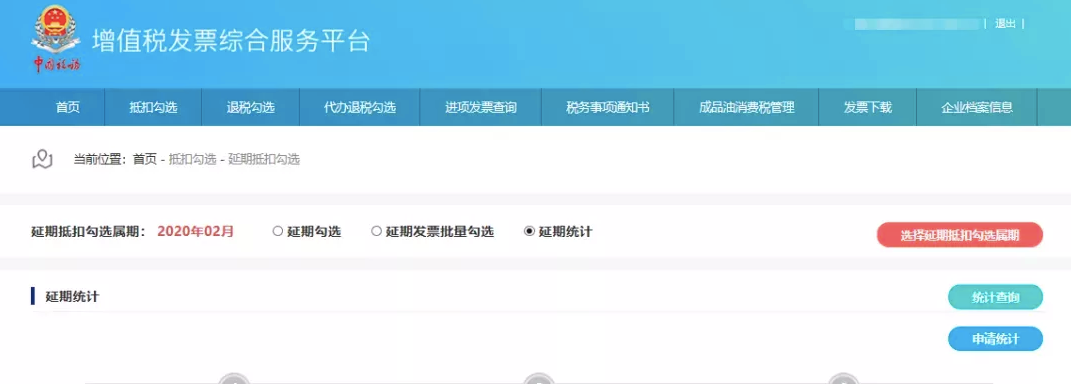This screenshot has width=1071, height=384.
Task: Click the 延期统计 section heading
Action: tap(72, 297)
